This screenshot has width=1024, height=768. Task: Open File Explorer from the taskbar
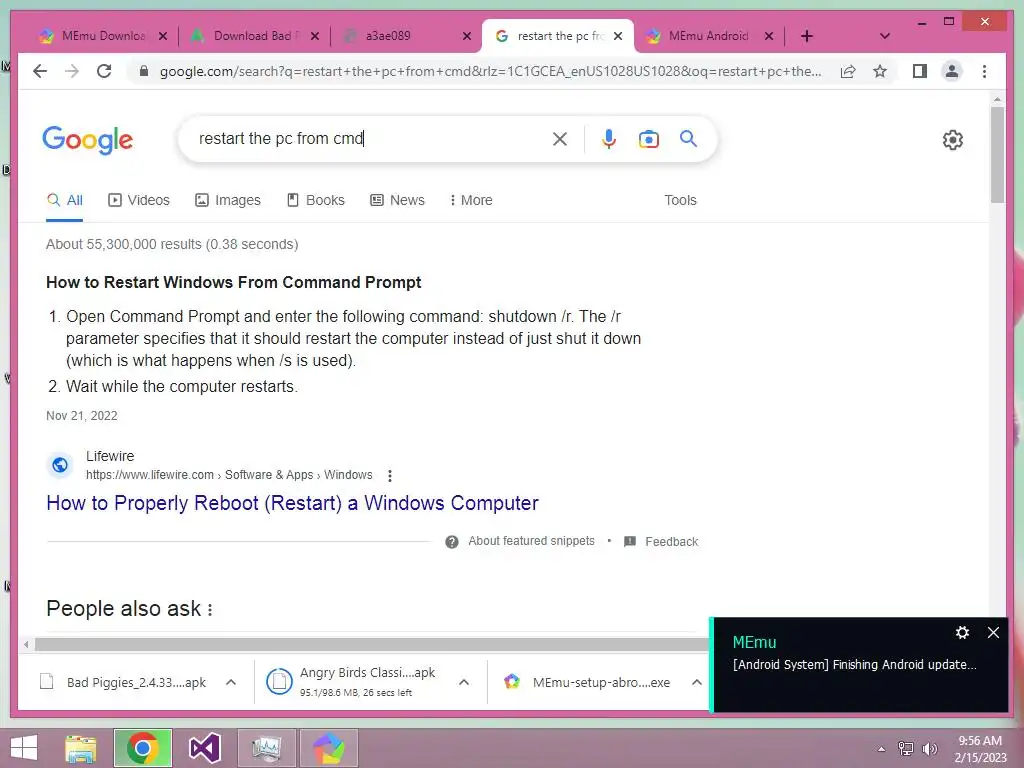coord(81,748)
